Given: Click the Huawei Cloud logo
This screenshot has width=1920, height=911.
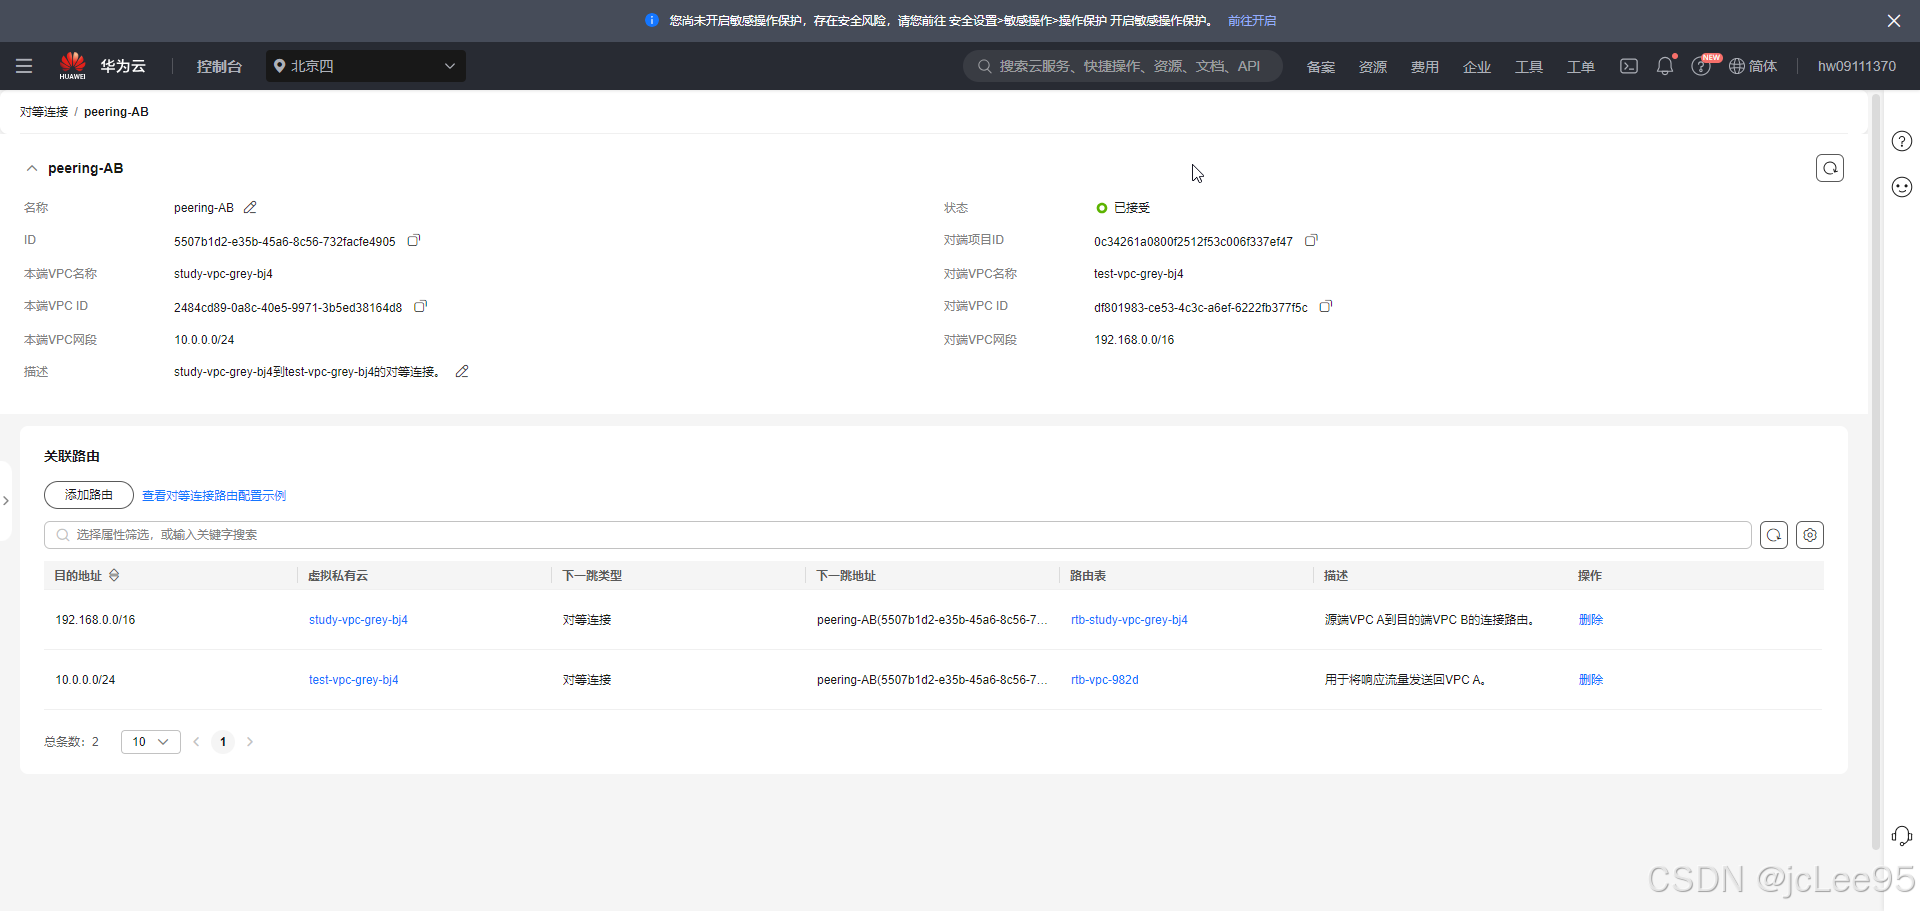Looking at the screenshot, I should point(102,66).
